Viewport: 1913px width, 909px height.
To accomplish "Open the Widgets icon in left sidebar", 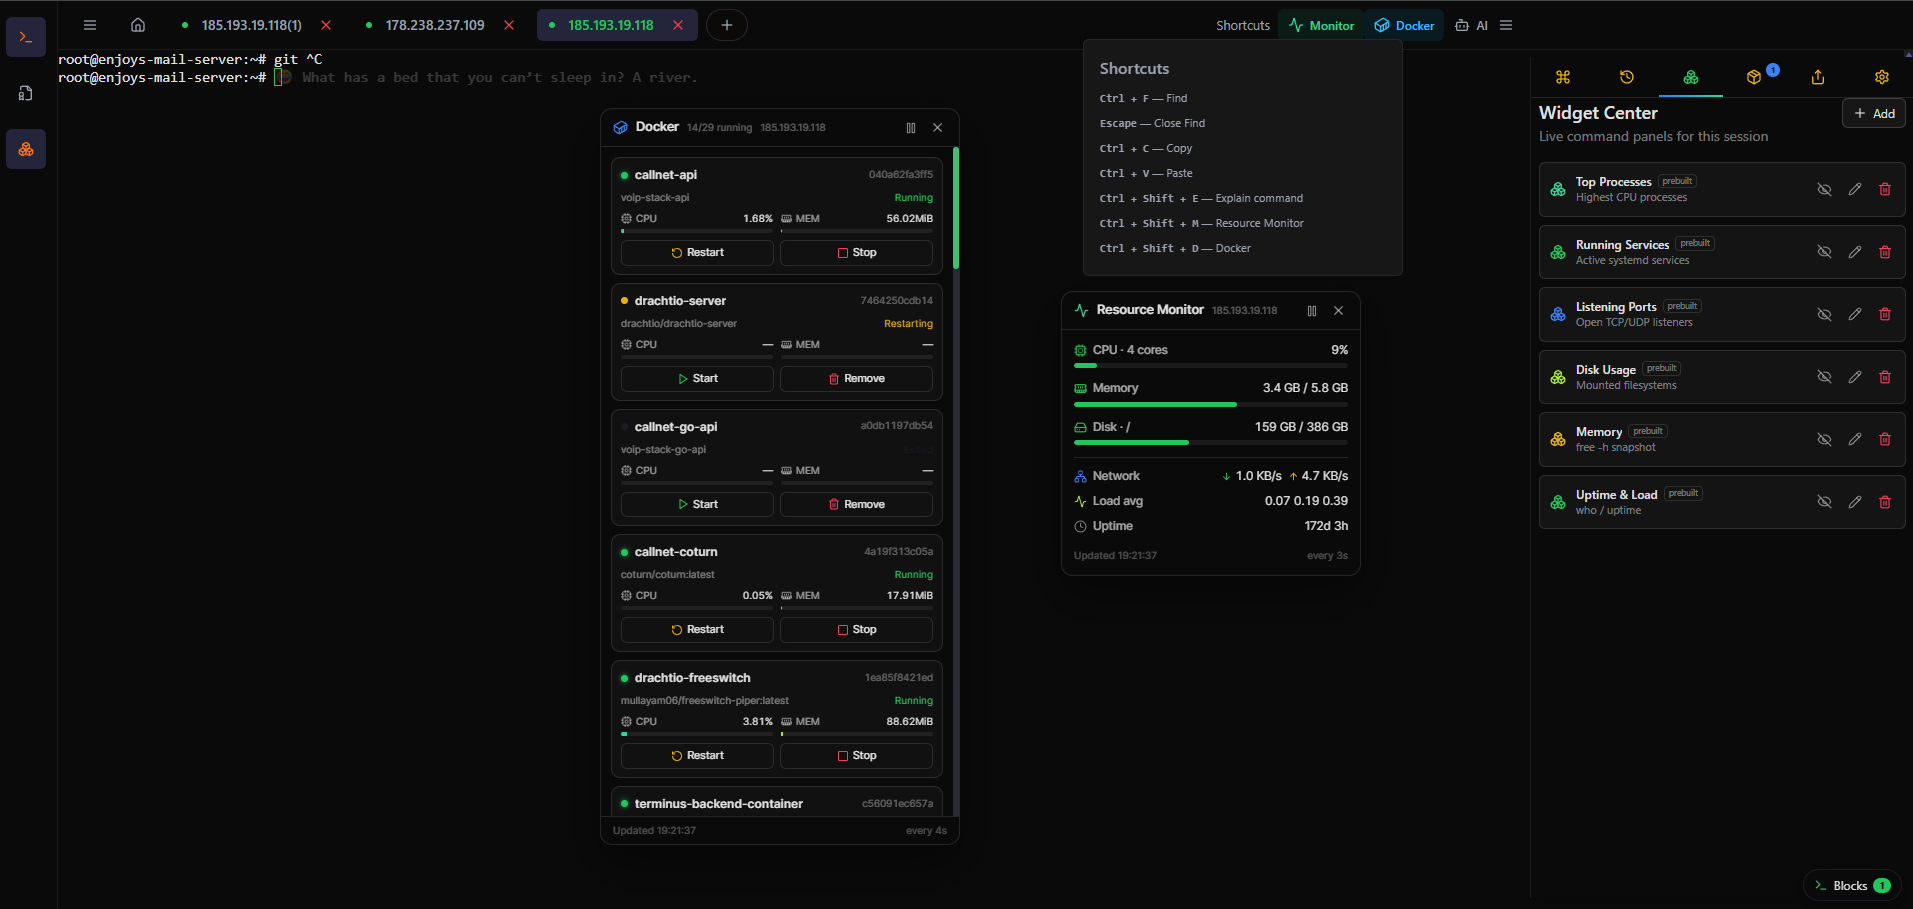I will (26, 149).
